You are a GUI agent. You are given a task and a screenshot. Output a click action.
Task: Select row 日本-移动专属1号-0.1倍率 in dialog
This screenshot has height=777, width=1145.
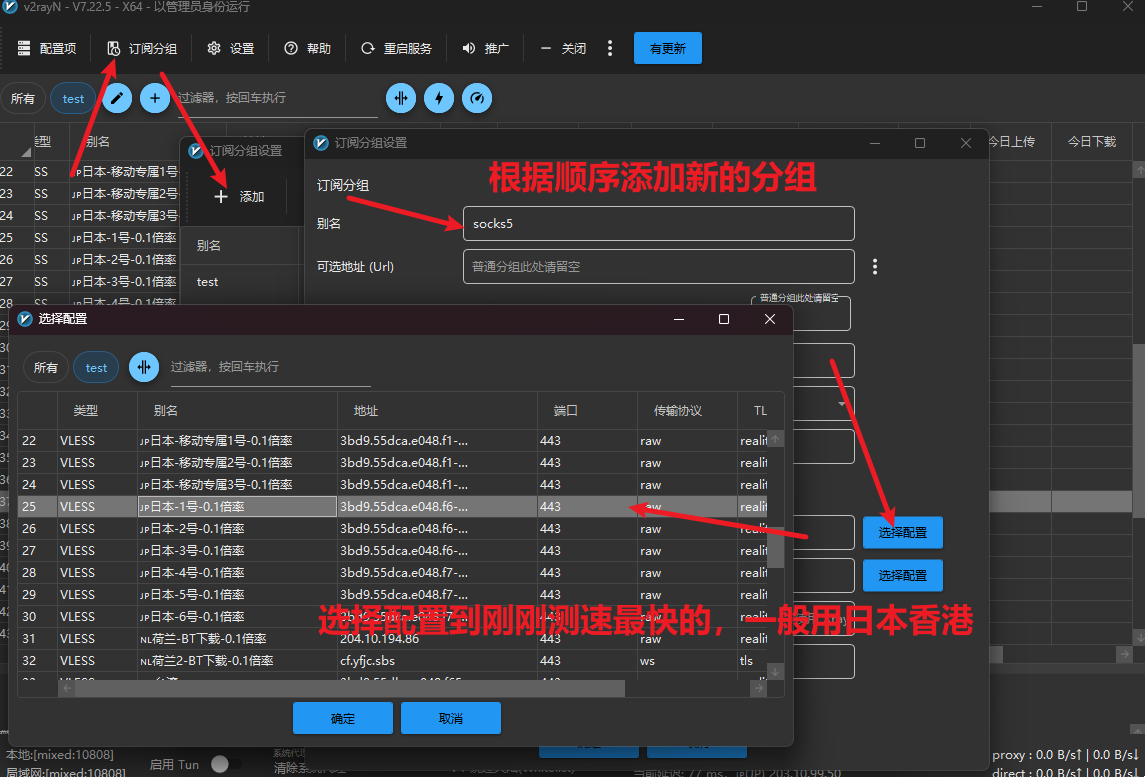point(393,440)
